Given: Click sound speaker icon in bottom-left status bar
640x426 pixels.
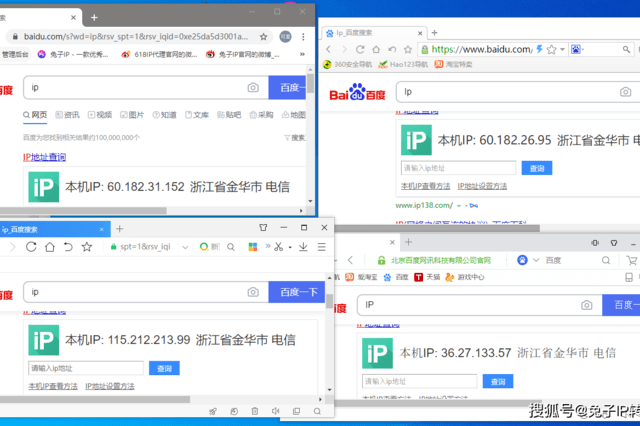Looking at the screenshot, I should point(276,411).
